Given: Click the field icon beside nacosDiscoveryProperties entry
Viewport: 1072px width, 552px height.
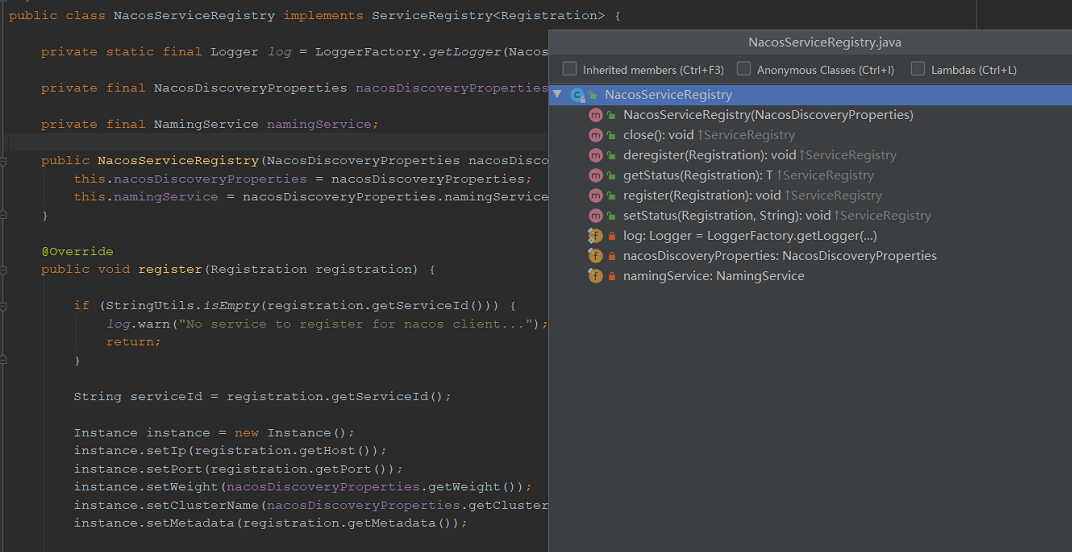Looking at the screenshot, I should 595,256.
